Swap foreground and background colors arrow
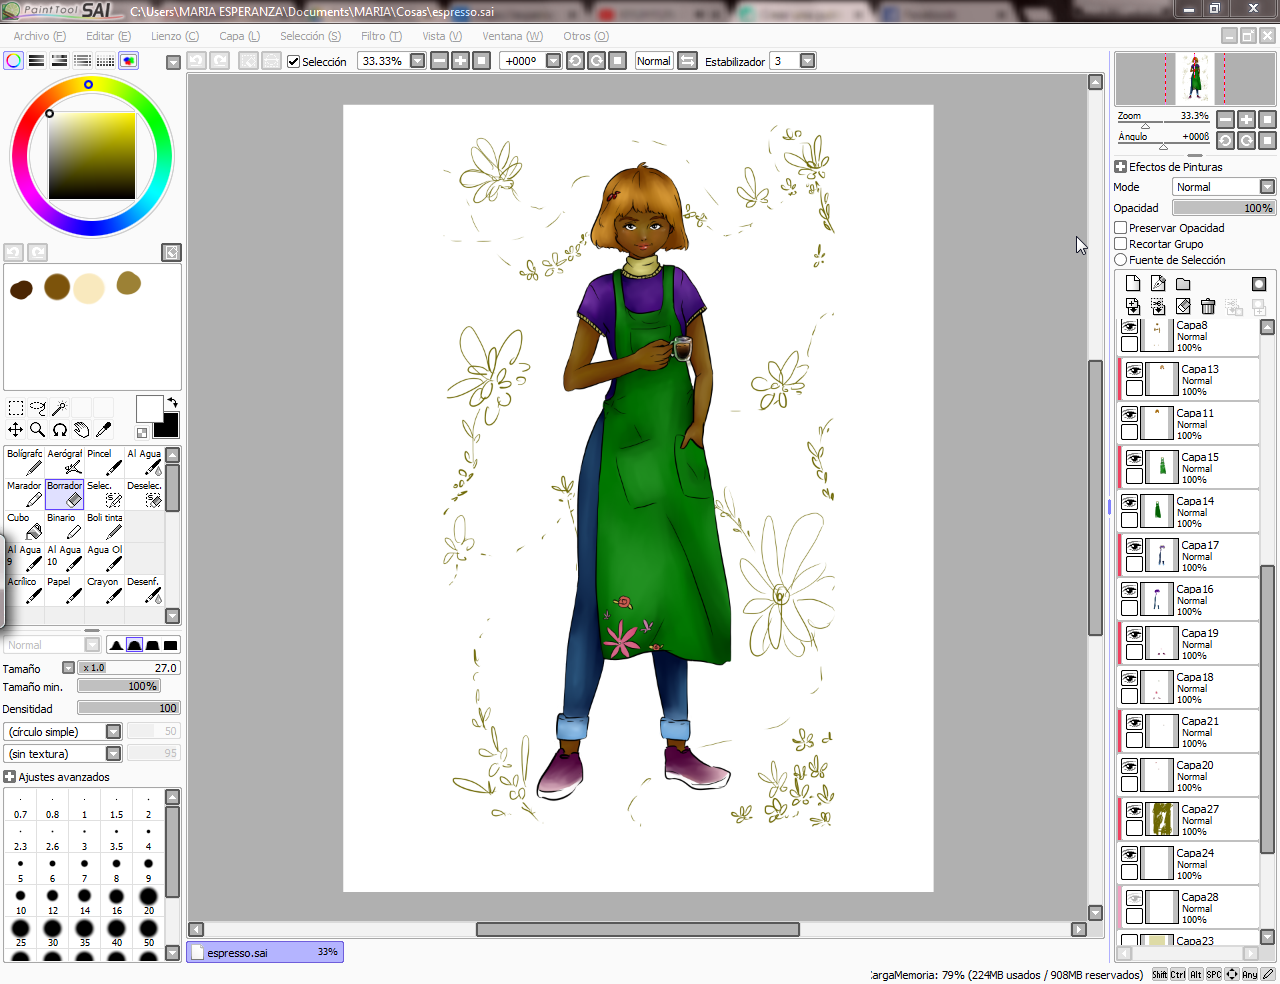 pos(172,402)
